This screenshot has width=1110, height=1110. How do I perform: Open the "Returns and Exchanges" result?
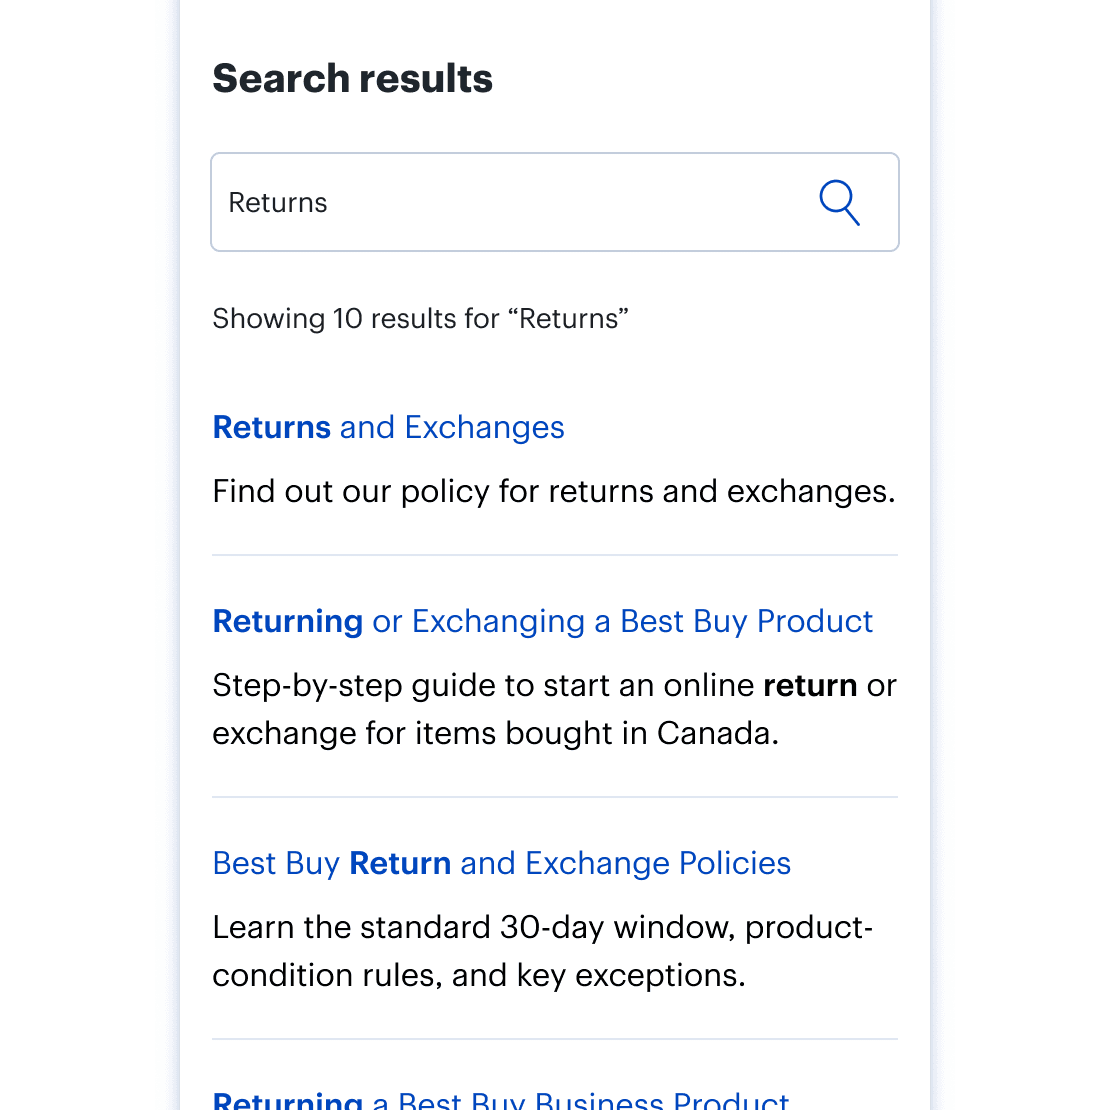coord(389,428)
